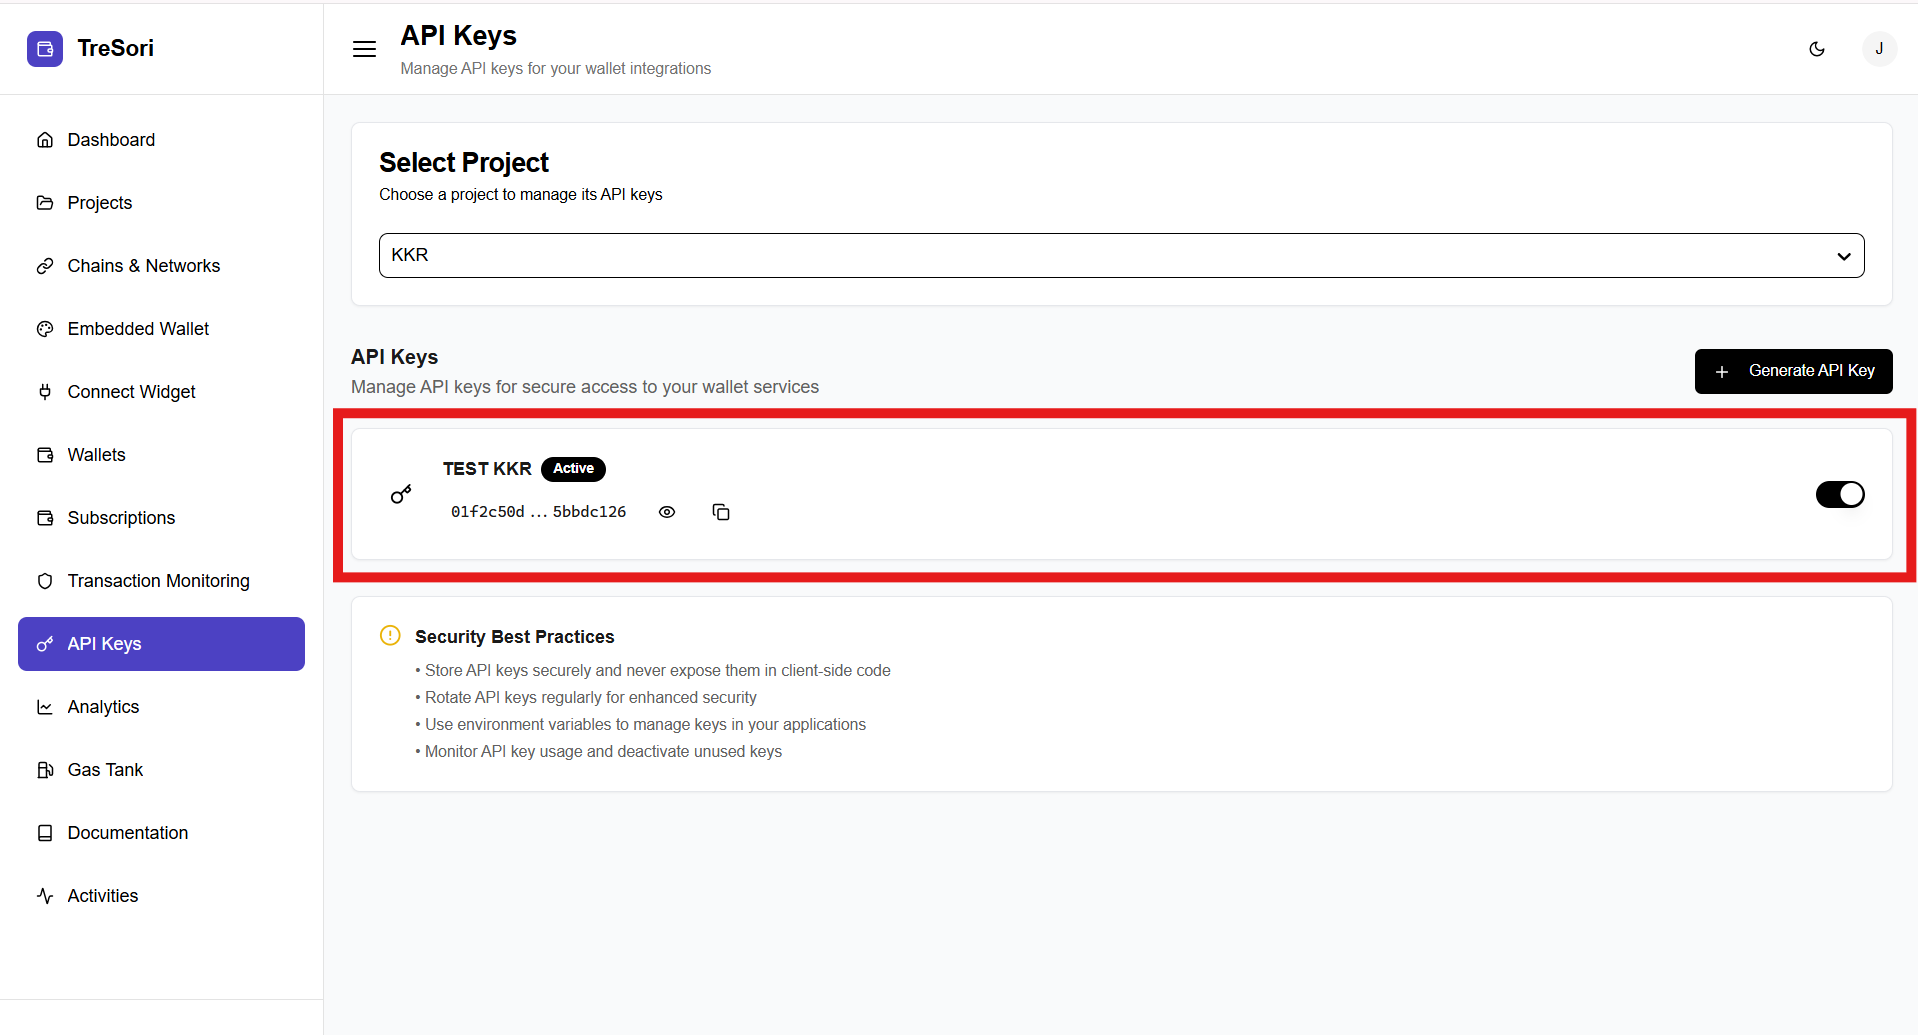Copy the TEST KKR API key

[x=720, y=512]
